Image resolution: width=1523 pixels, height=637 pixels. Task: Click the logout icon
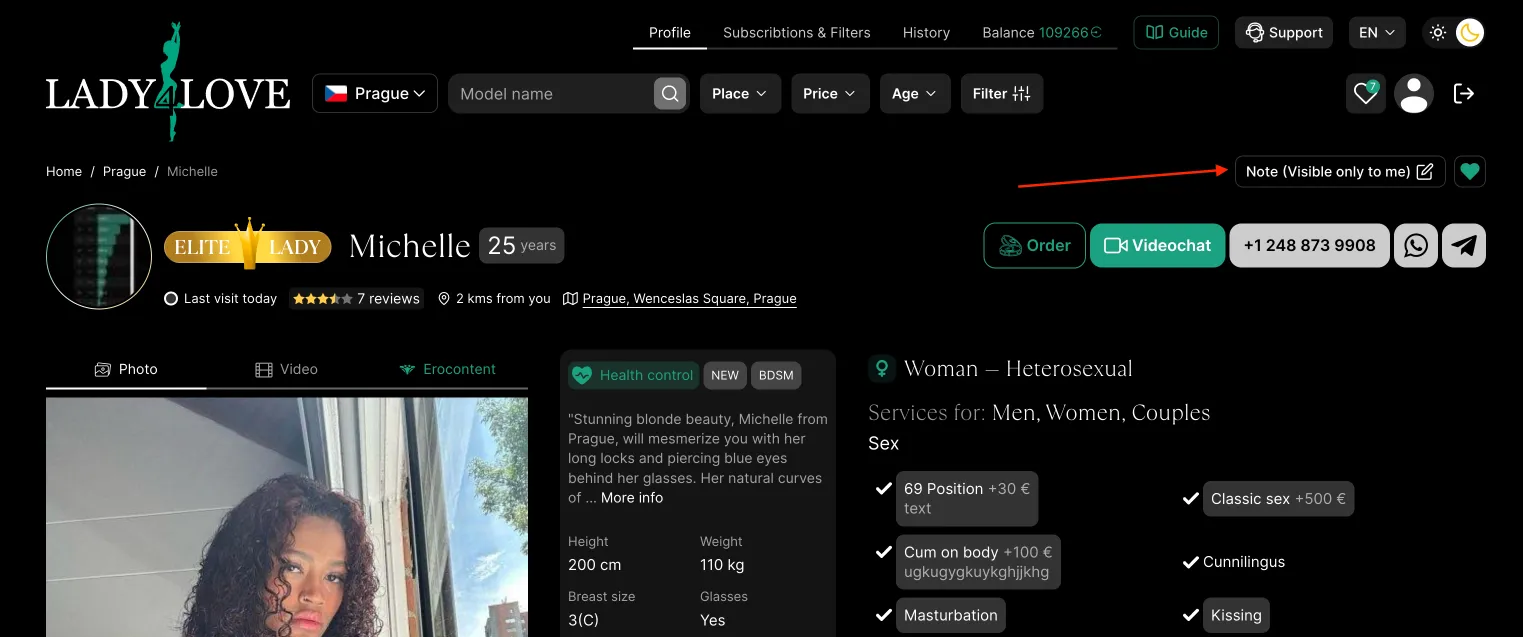[x=1464, y=94]
